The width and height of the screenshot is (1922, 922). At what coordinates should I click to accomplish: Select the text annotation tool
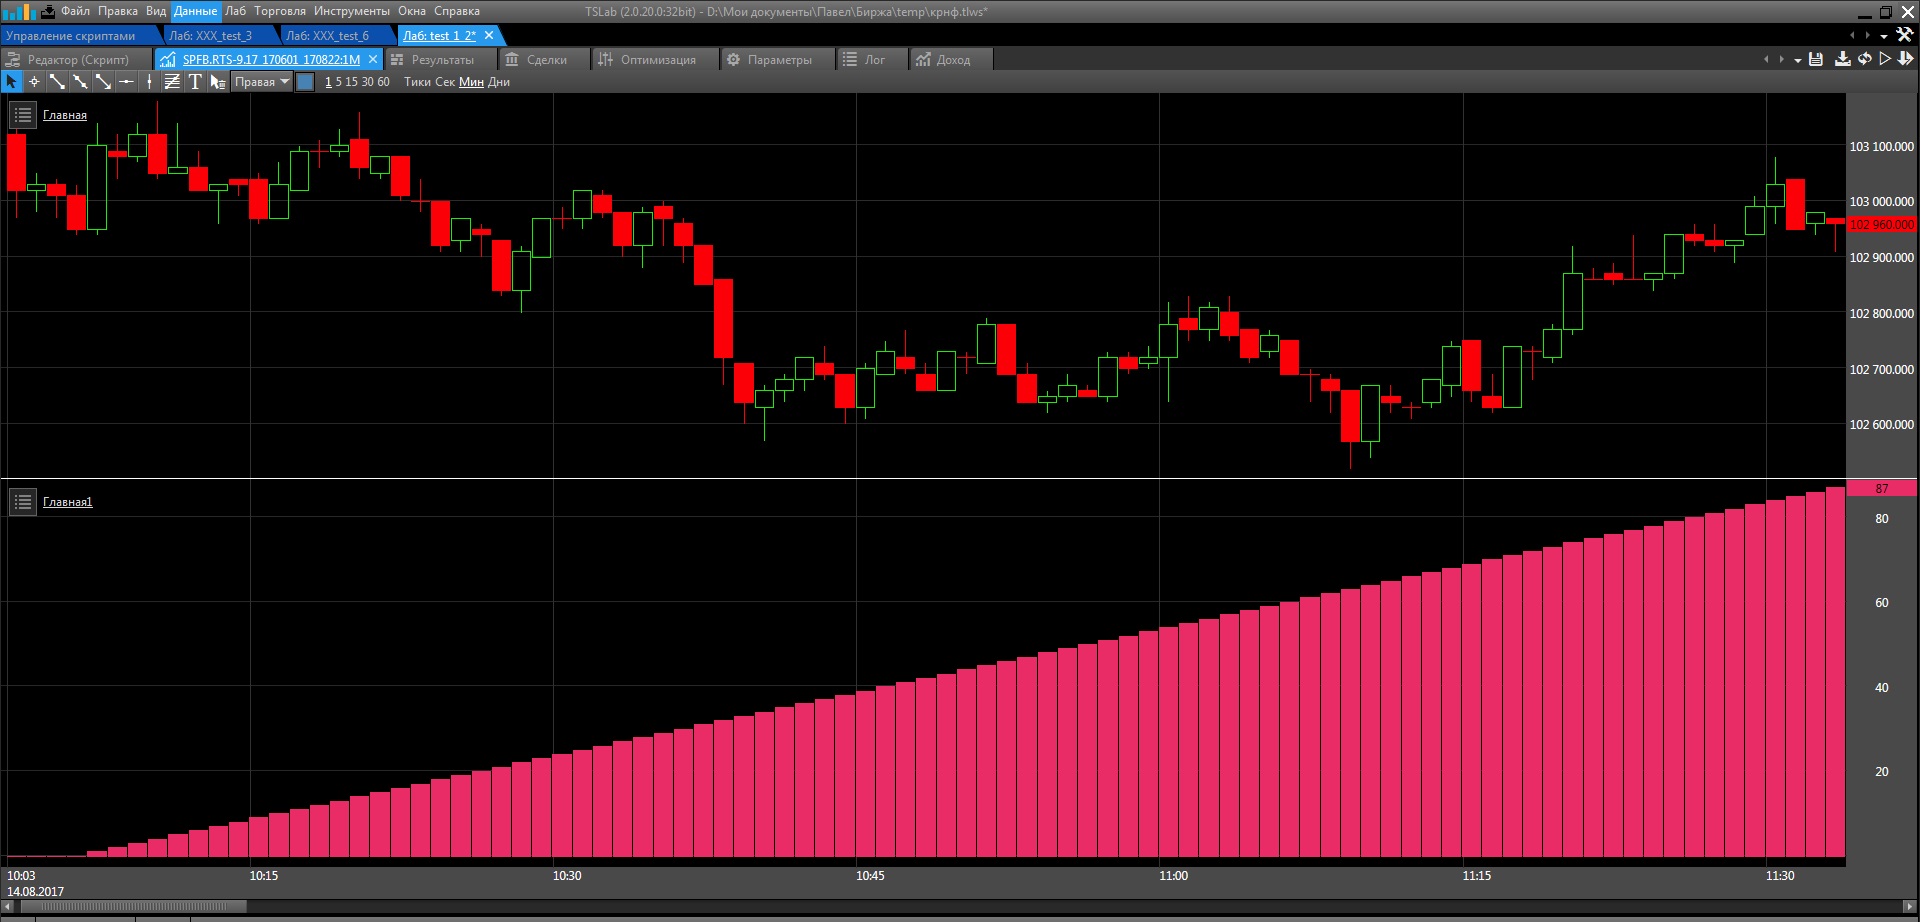pyautogui.click(x=195, y=82)
